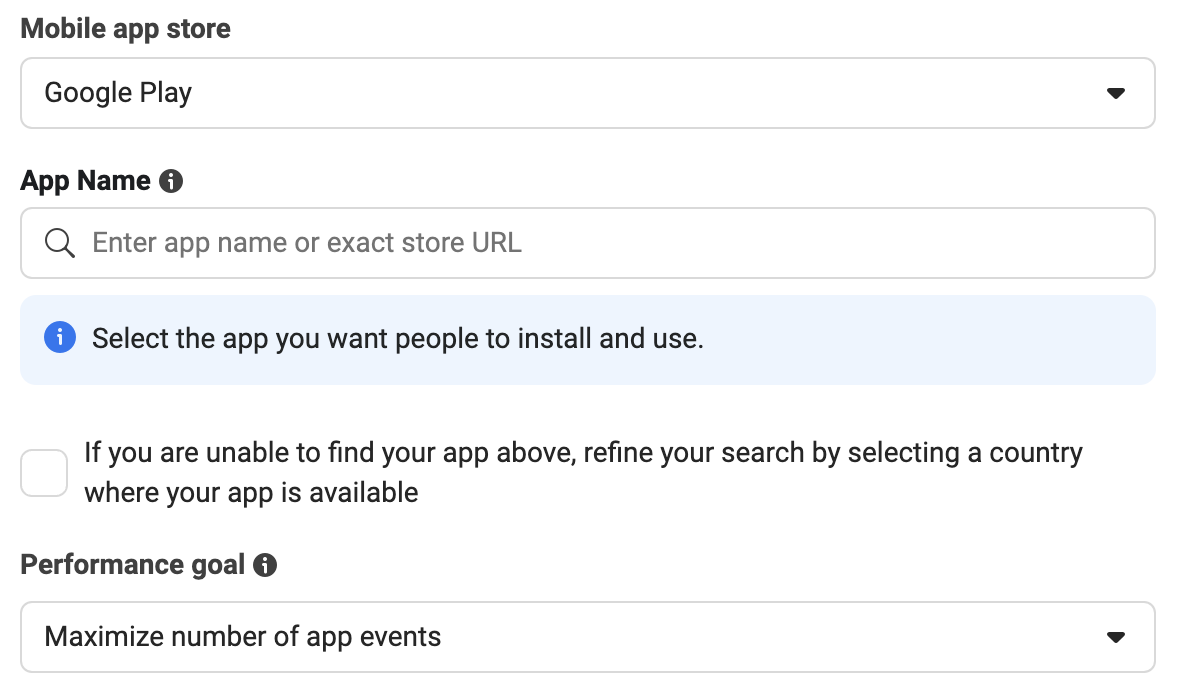
Task: Click the 'Mobile app store' label
Action: (125, 29)
